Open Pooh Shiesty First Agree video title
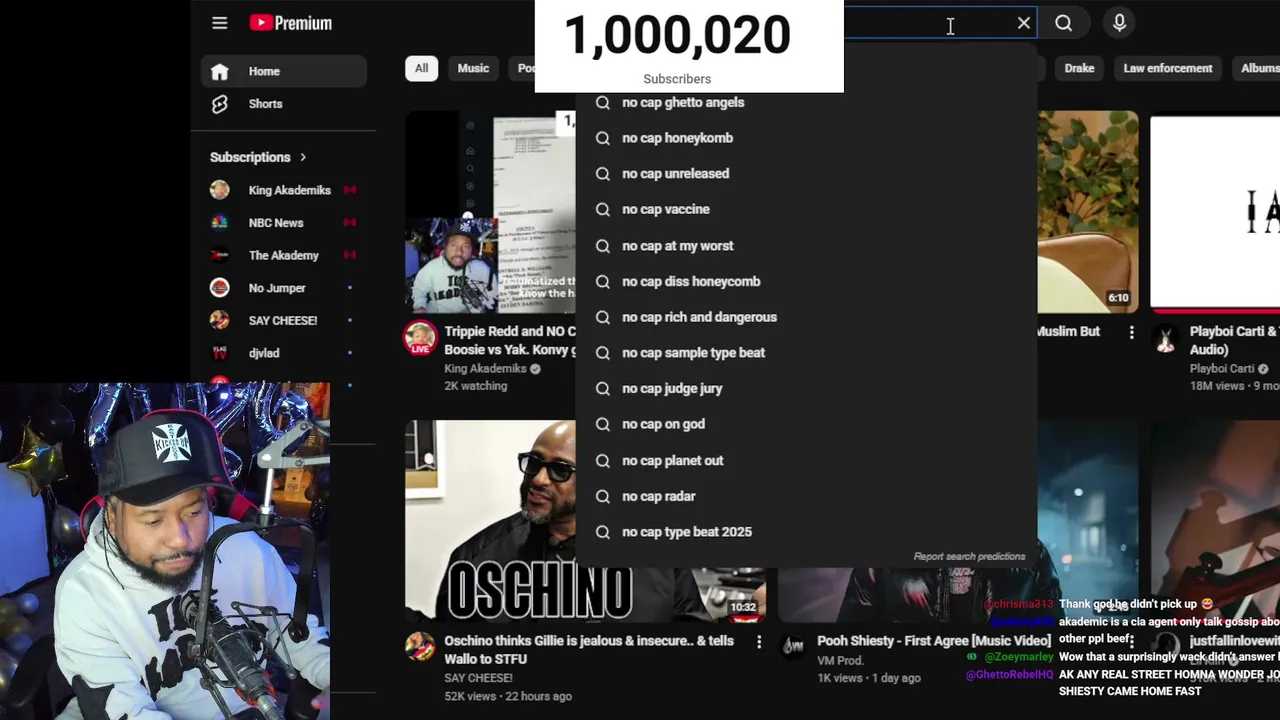 tap(934, 641)
